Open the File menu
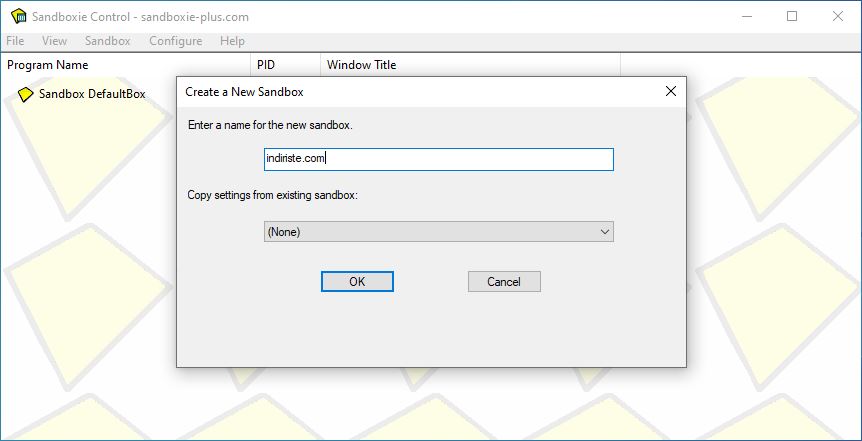The height and width of the screenshot is (441, 862). [x=15, y=41]
